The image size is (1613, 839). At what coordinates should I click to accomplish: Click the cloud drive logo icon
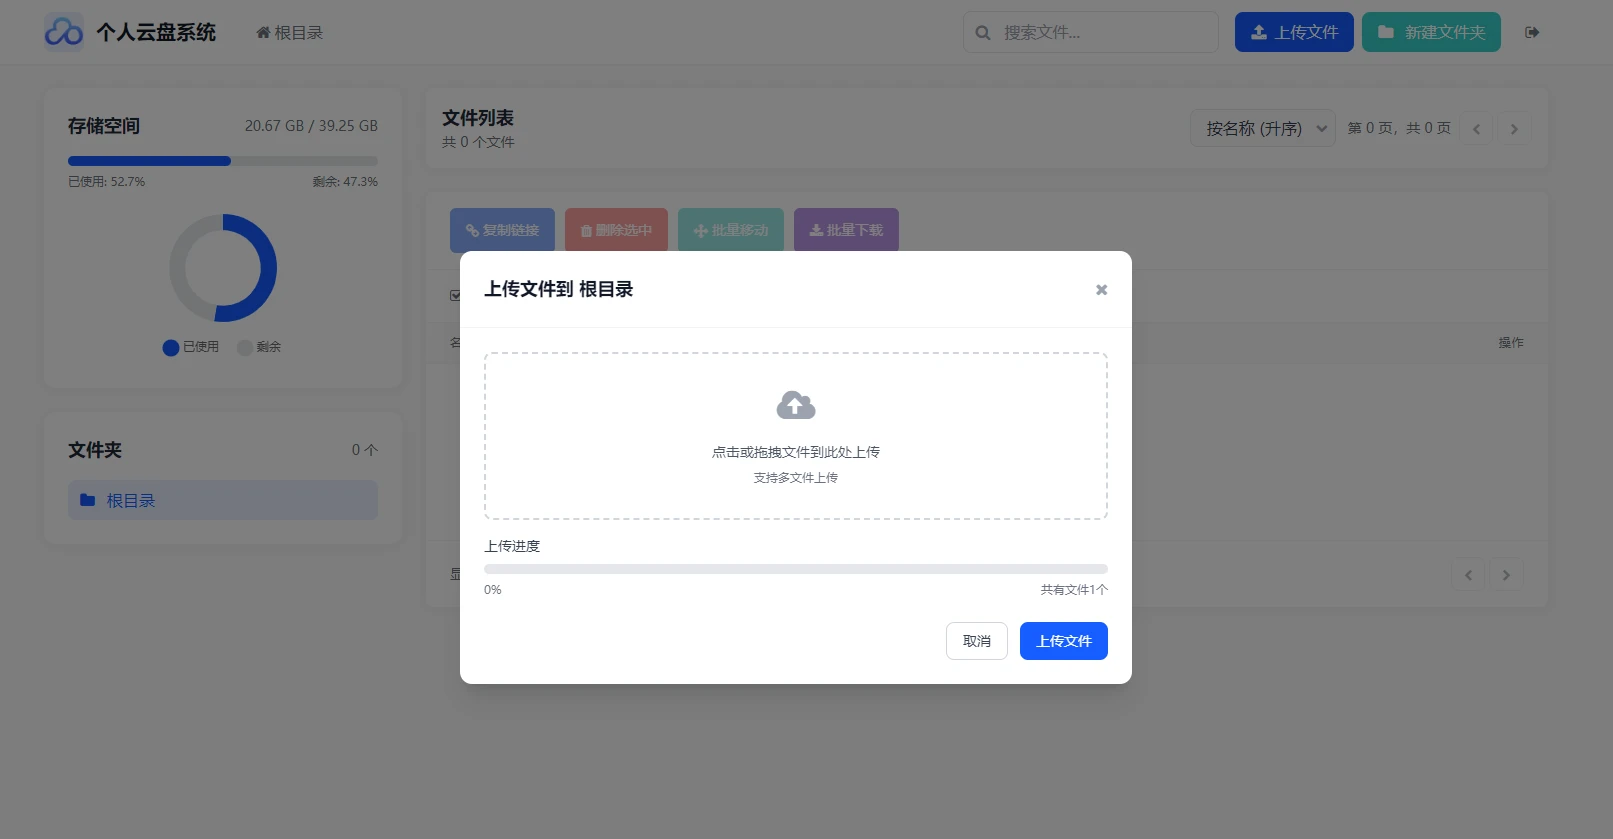point(64,32)
